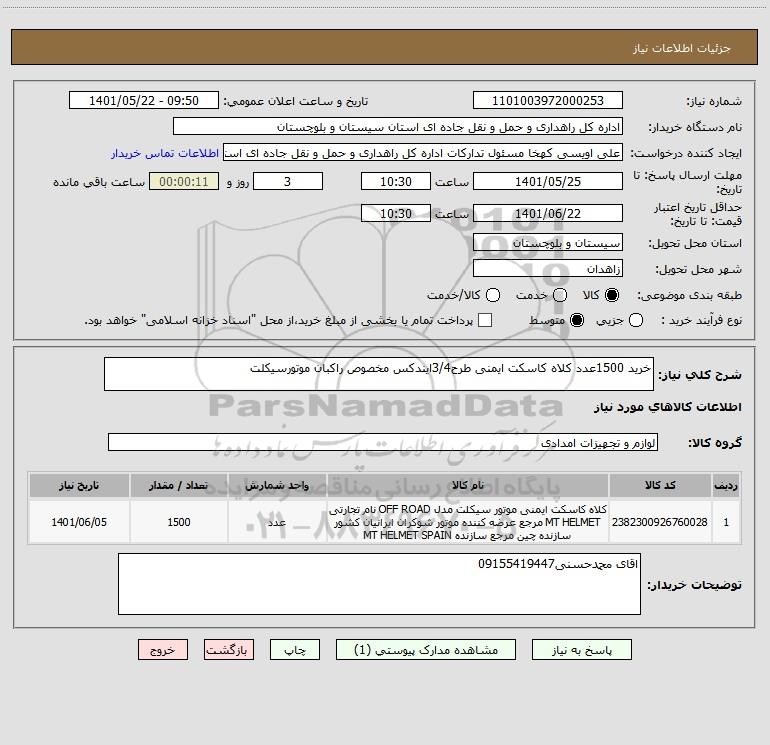Click the نام کالا column header

tap(468, 485)
